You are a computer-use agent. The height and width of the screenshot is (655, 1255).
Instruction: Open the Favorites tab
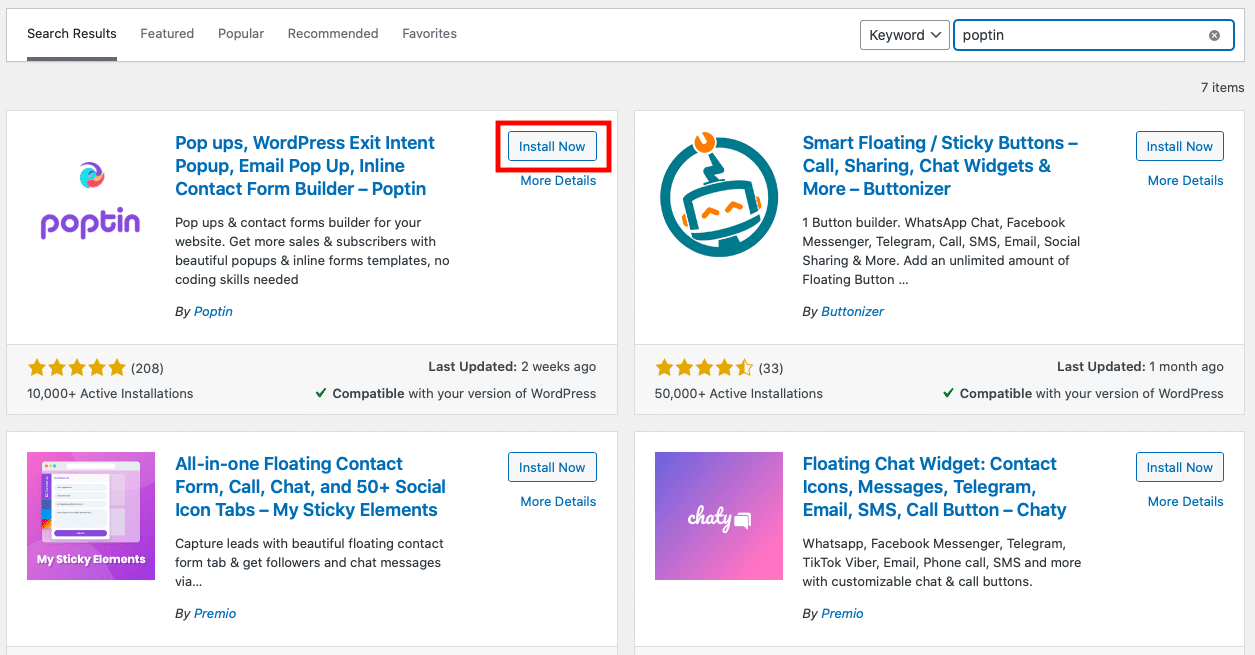point(430,34)
